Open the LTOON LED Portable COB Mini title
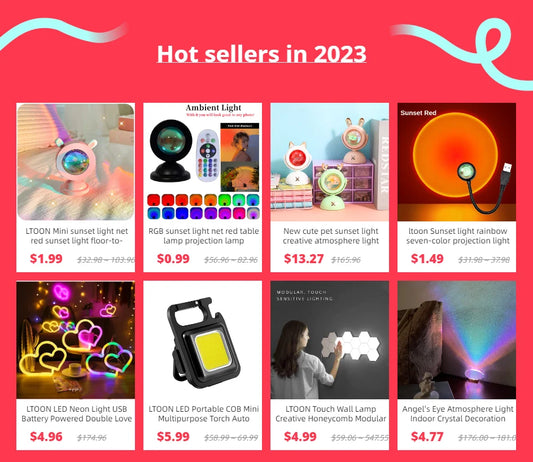 [204, 414]
